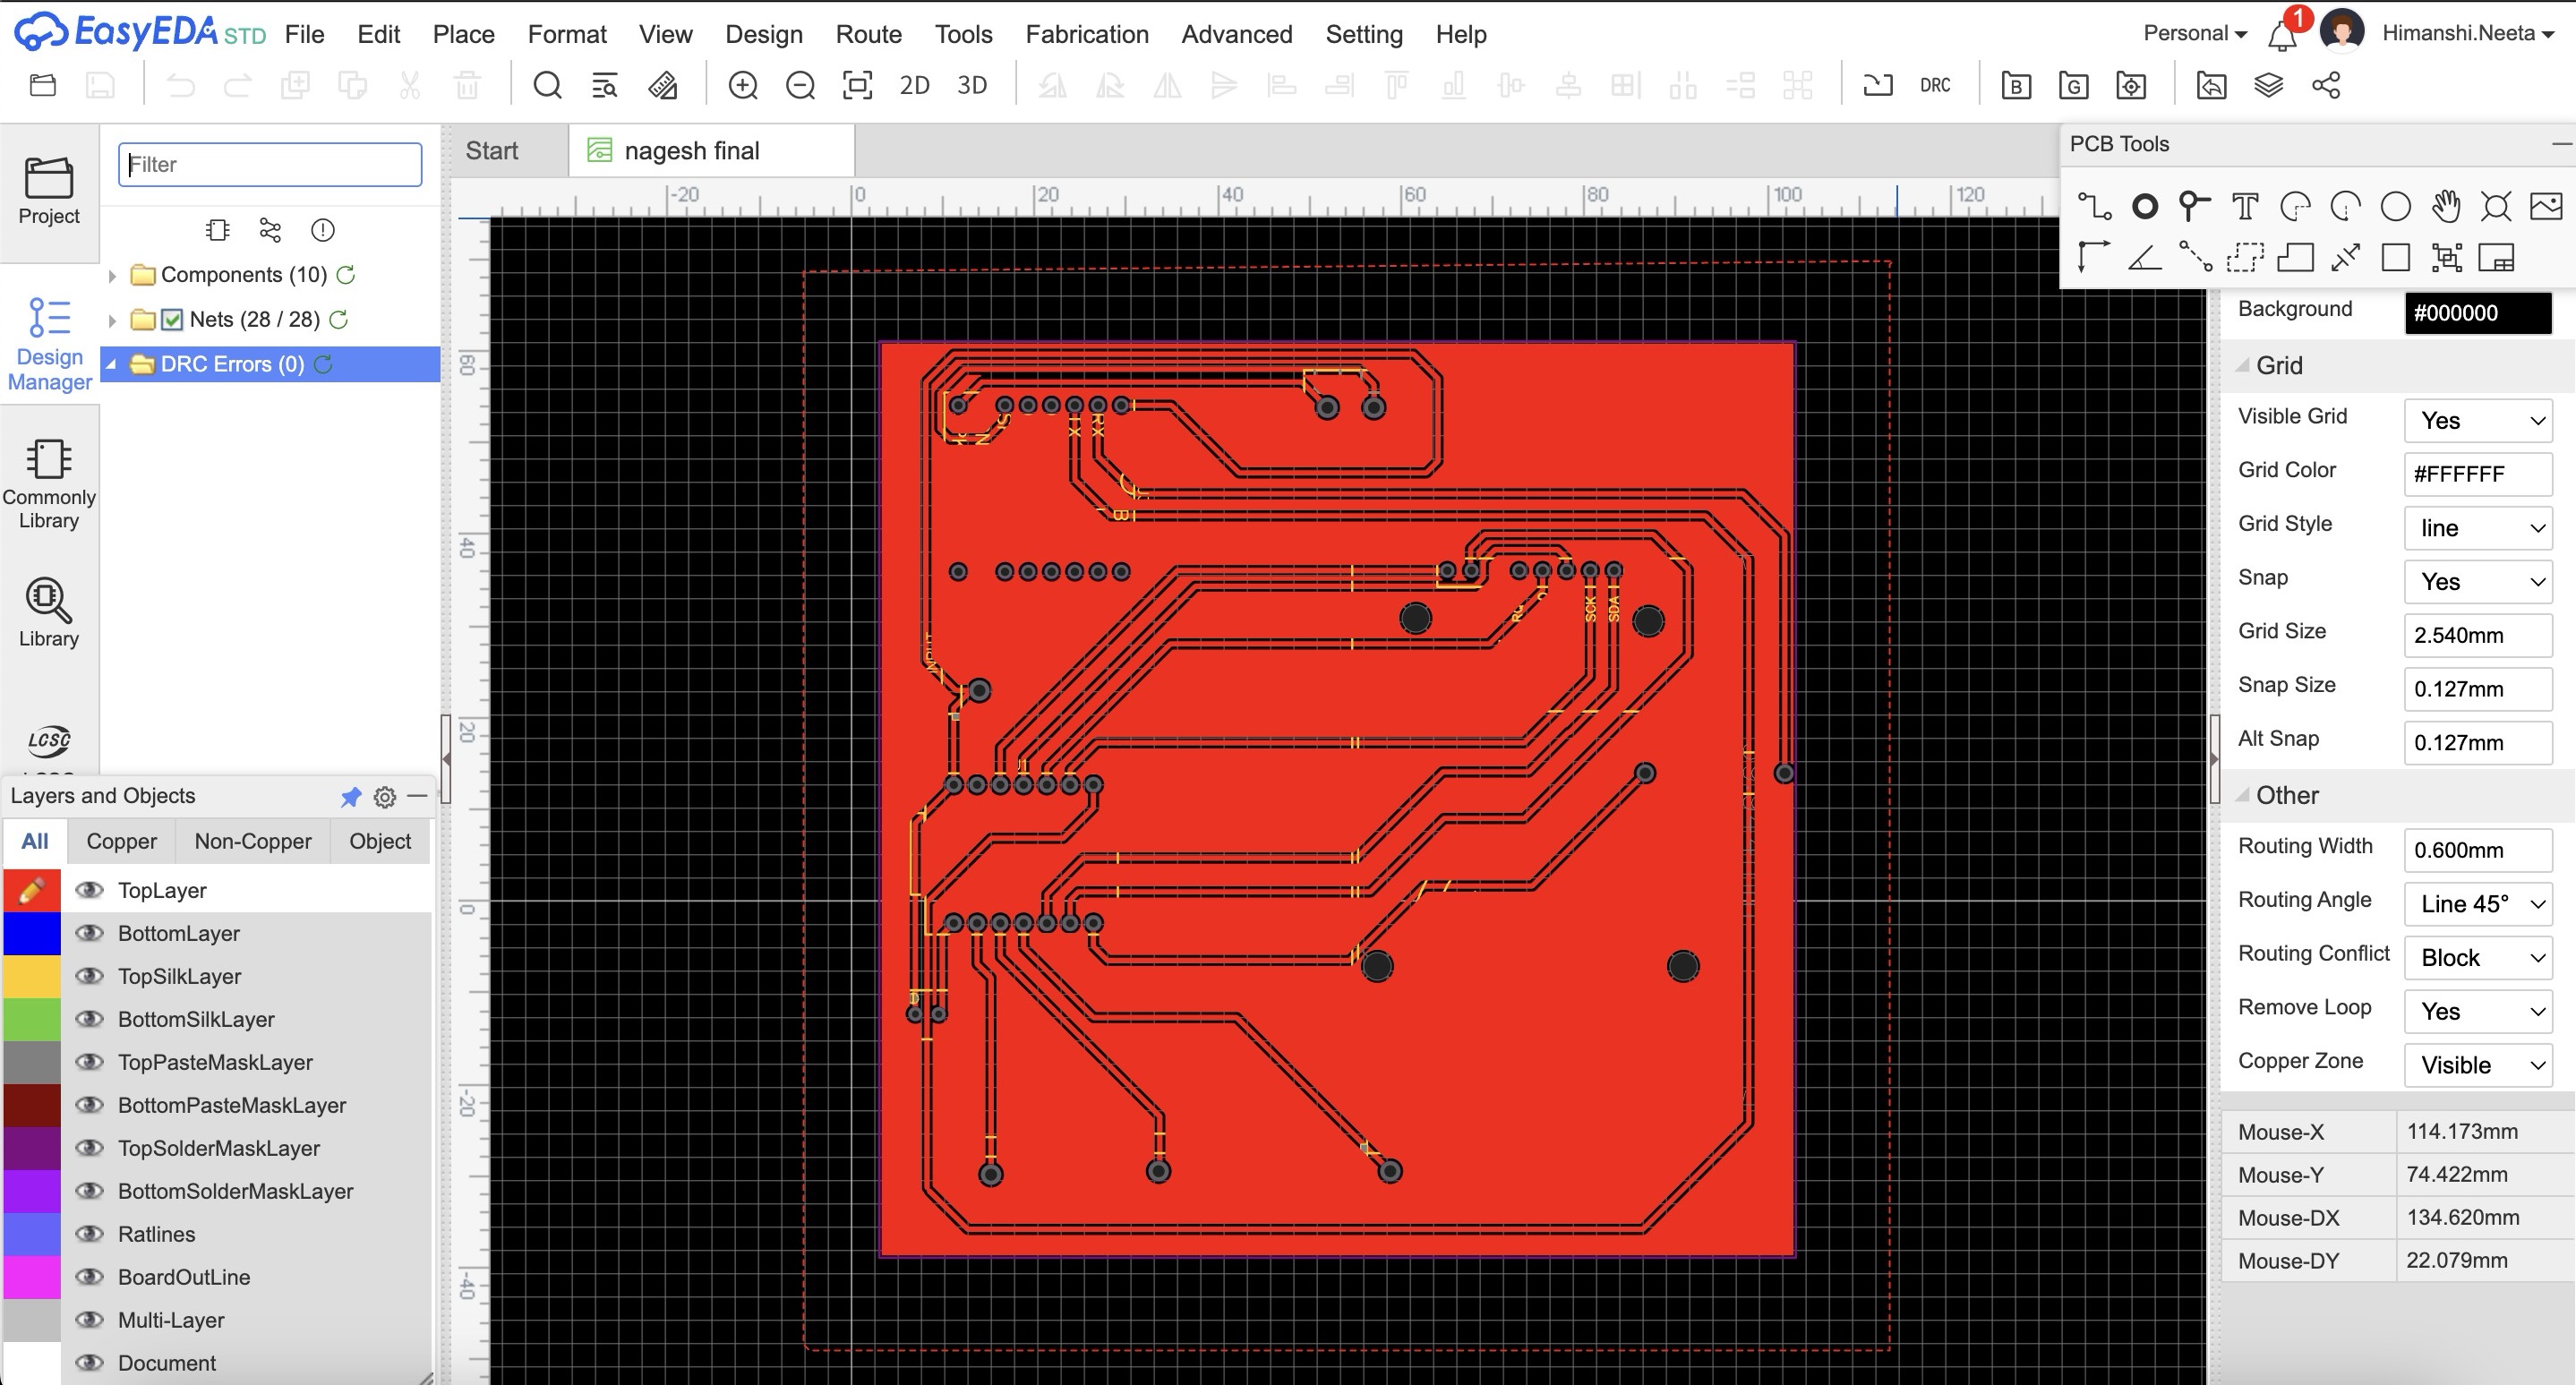
Task: Select the Track routing tool in PCB Tools
Action: tap(2094, 207)
